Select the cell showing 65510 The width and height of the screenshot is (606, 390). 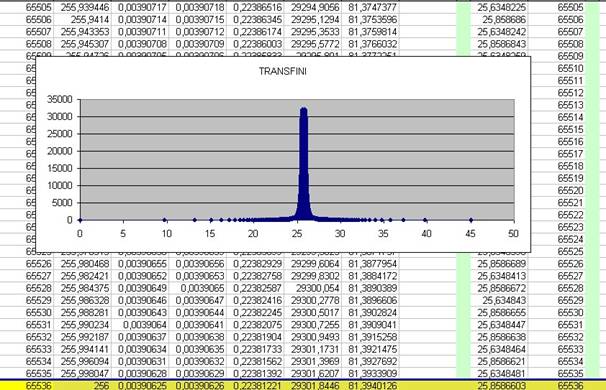[x=557, y=68]
